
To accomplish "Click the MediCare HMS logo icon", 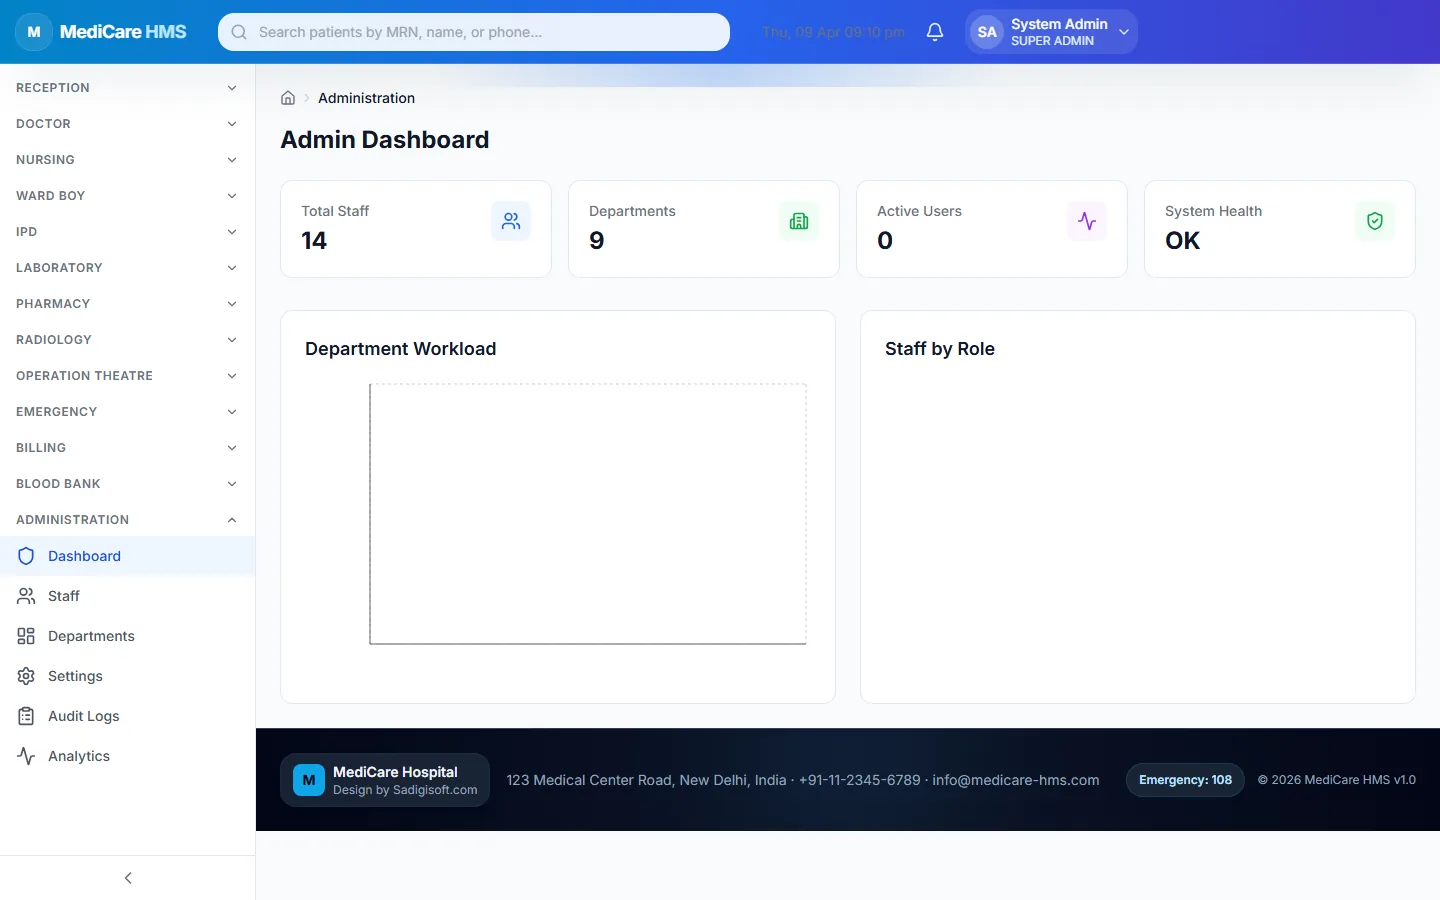I will point(34,32).
